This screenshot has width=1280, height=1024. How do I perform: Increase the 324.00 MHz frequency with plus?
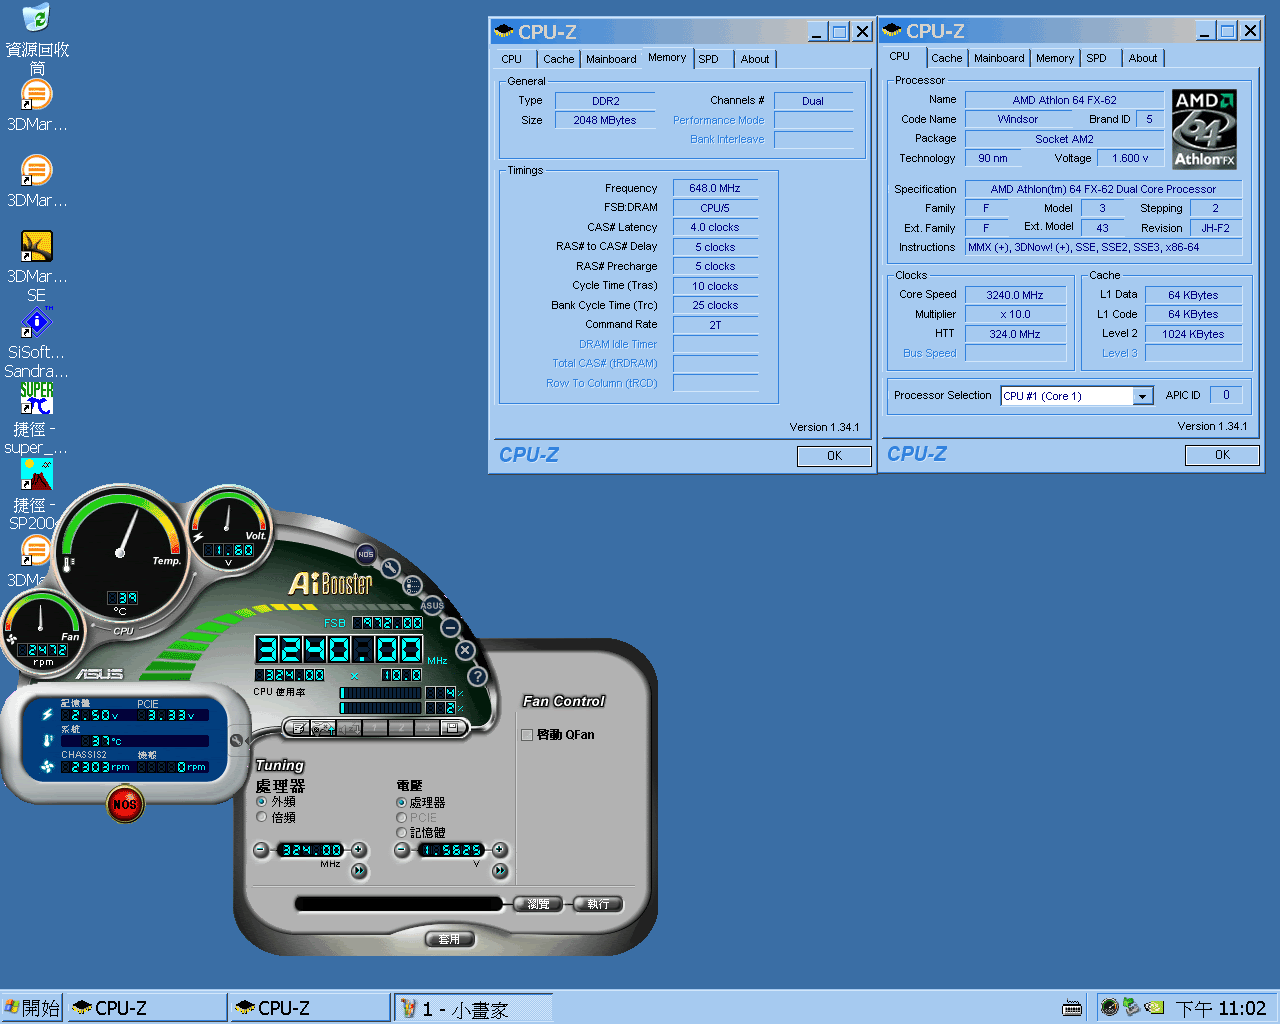tap(358, 850)
